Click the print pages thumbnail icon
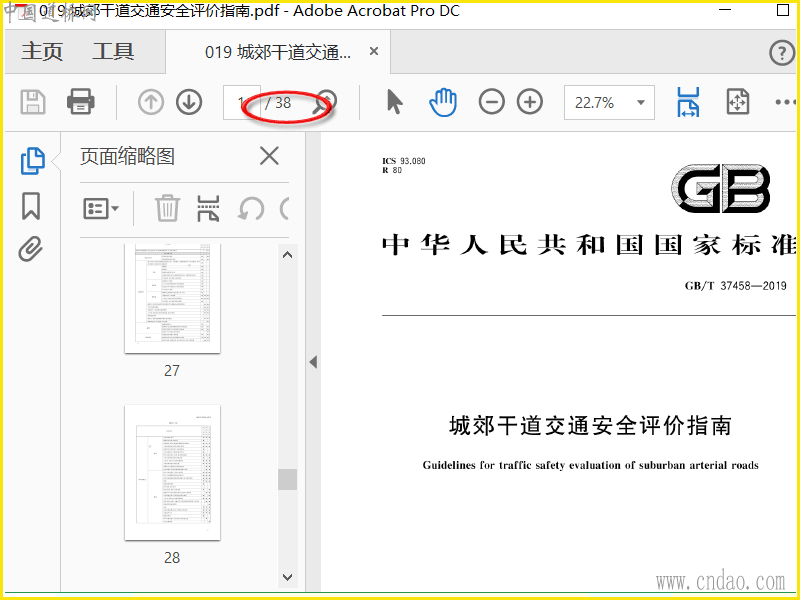 (x=209, y=208)
